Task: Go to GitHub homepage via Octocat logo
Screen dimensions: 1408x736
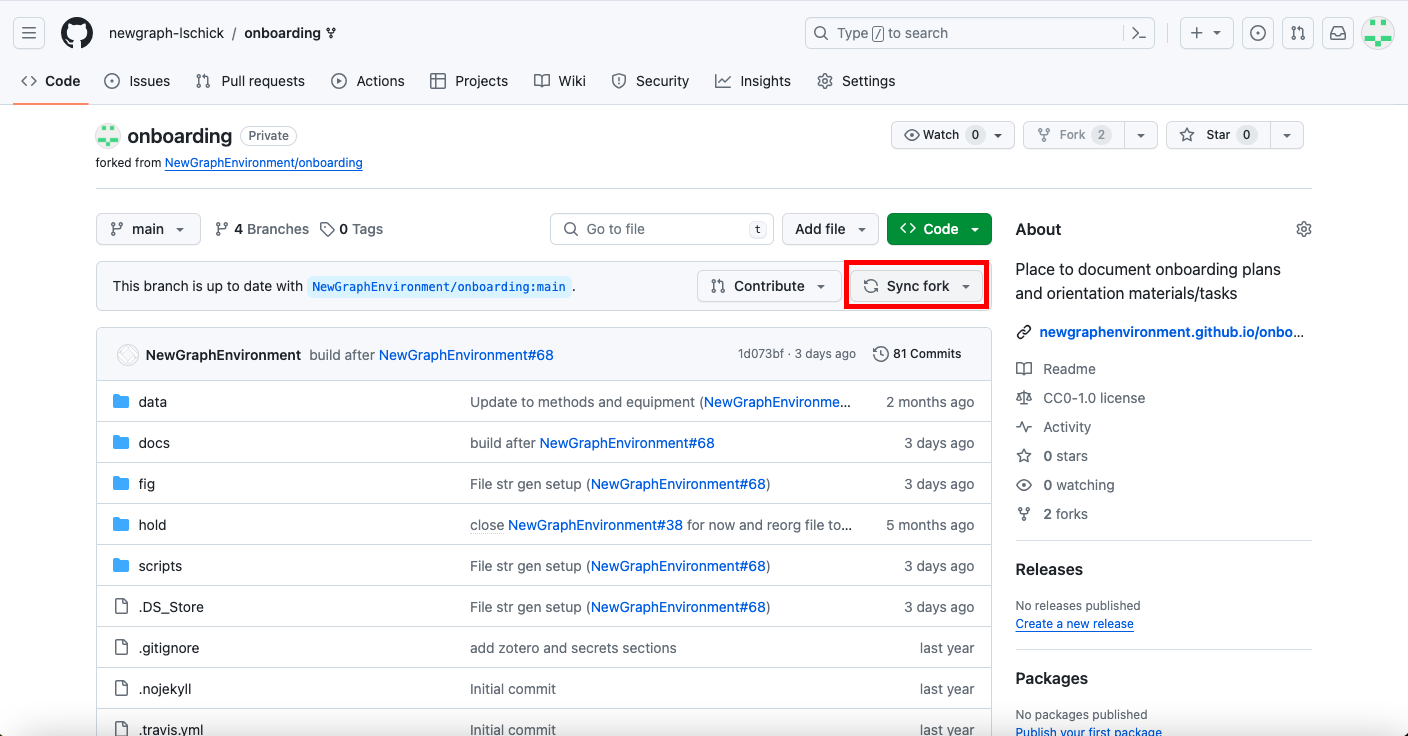Action: (x=77, y=33)
